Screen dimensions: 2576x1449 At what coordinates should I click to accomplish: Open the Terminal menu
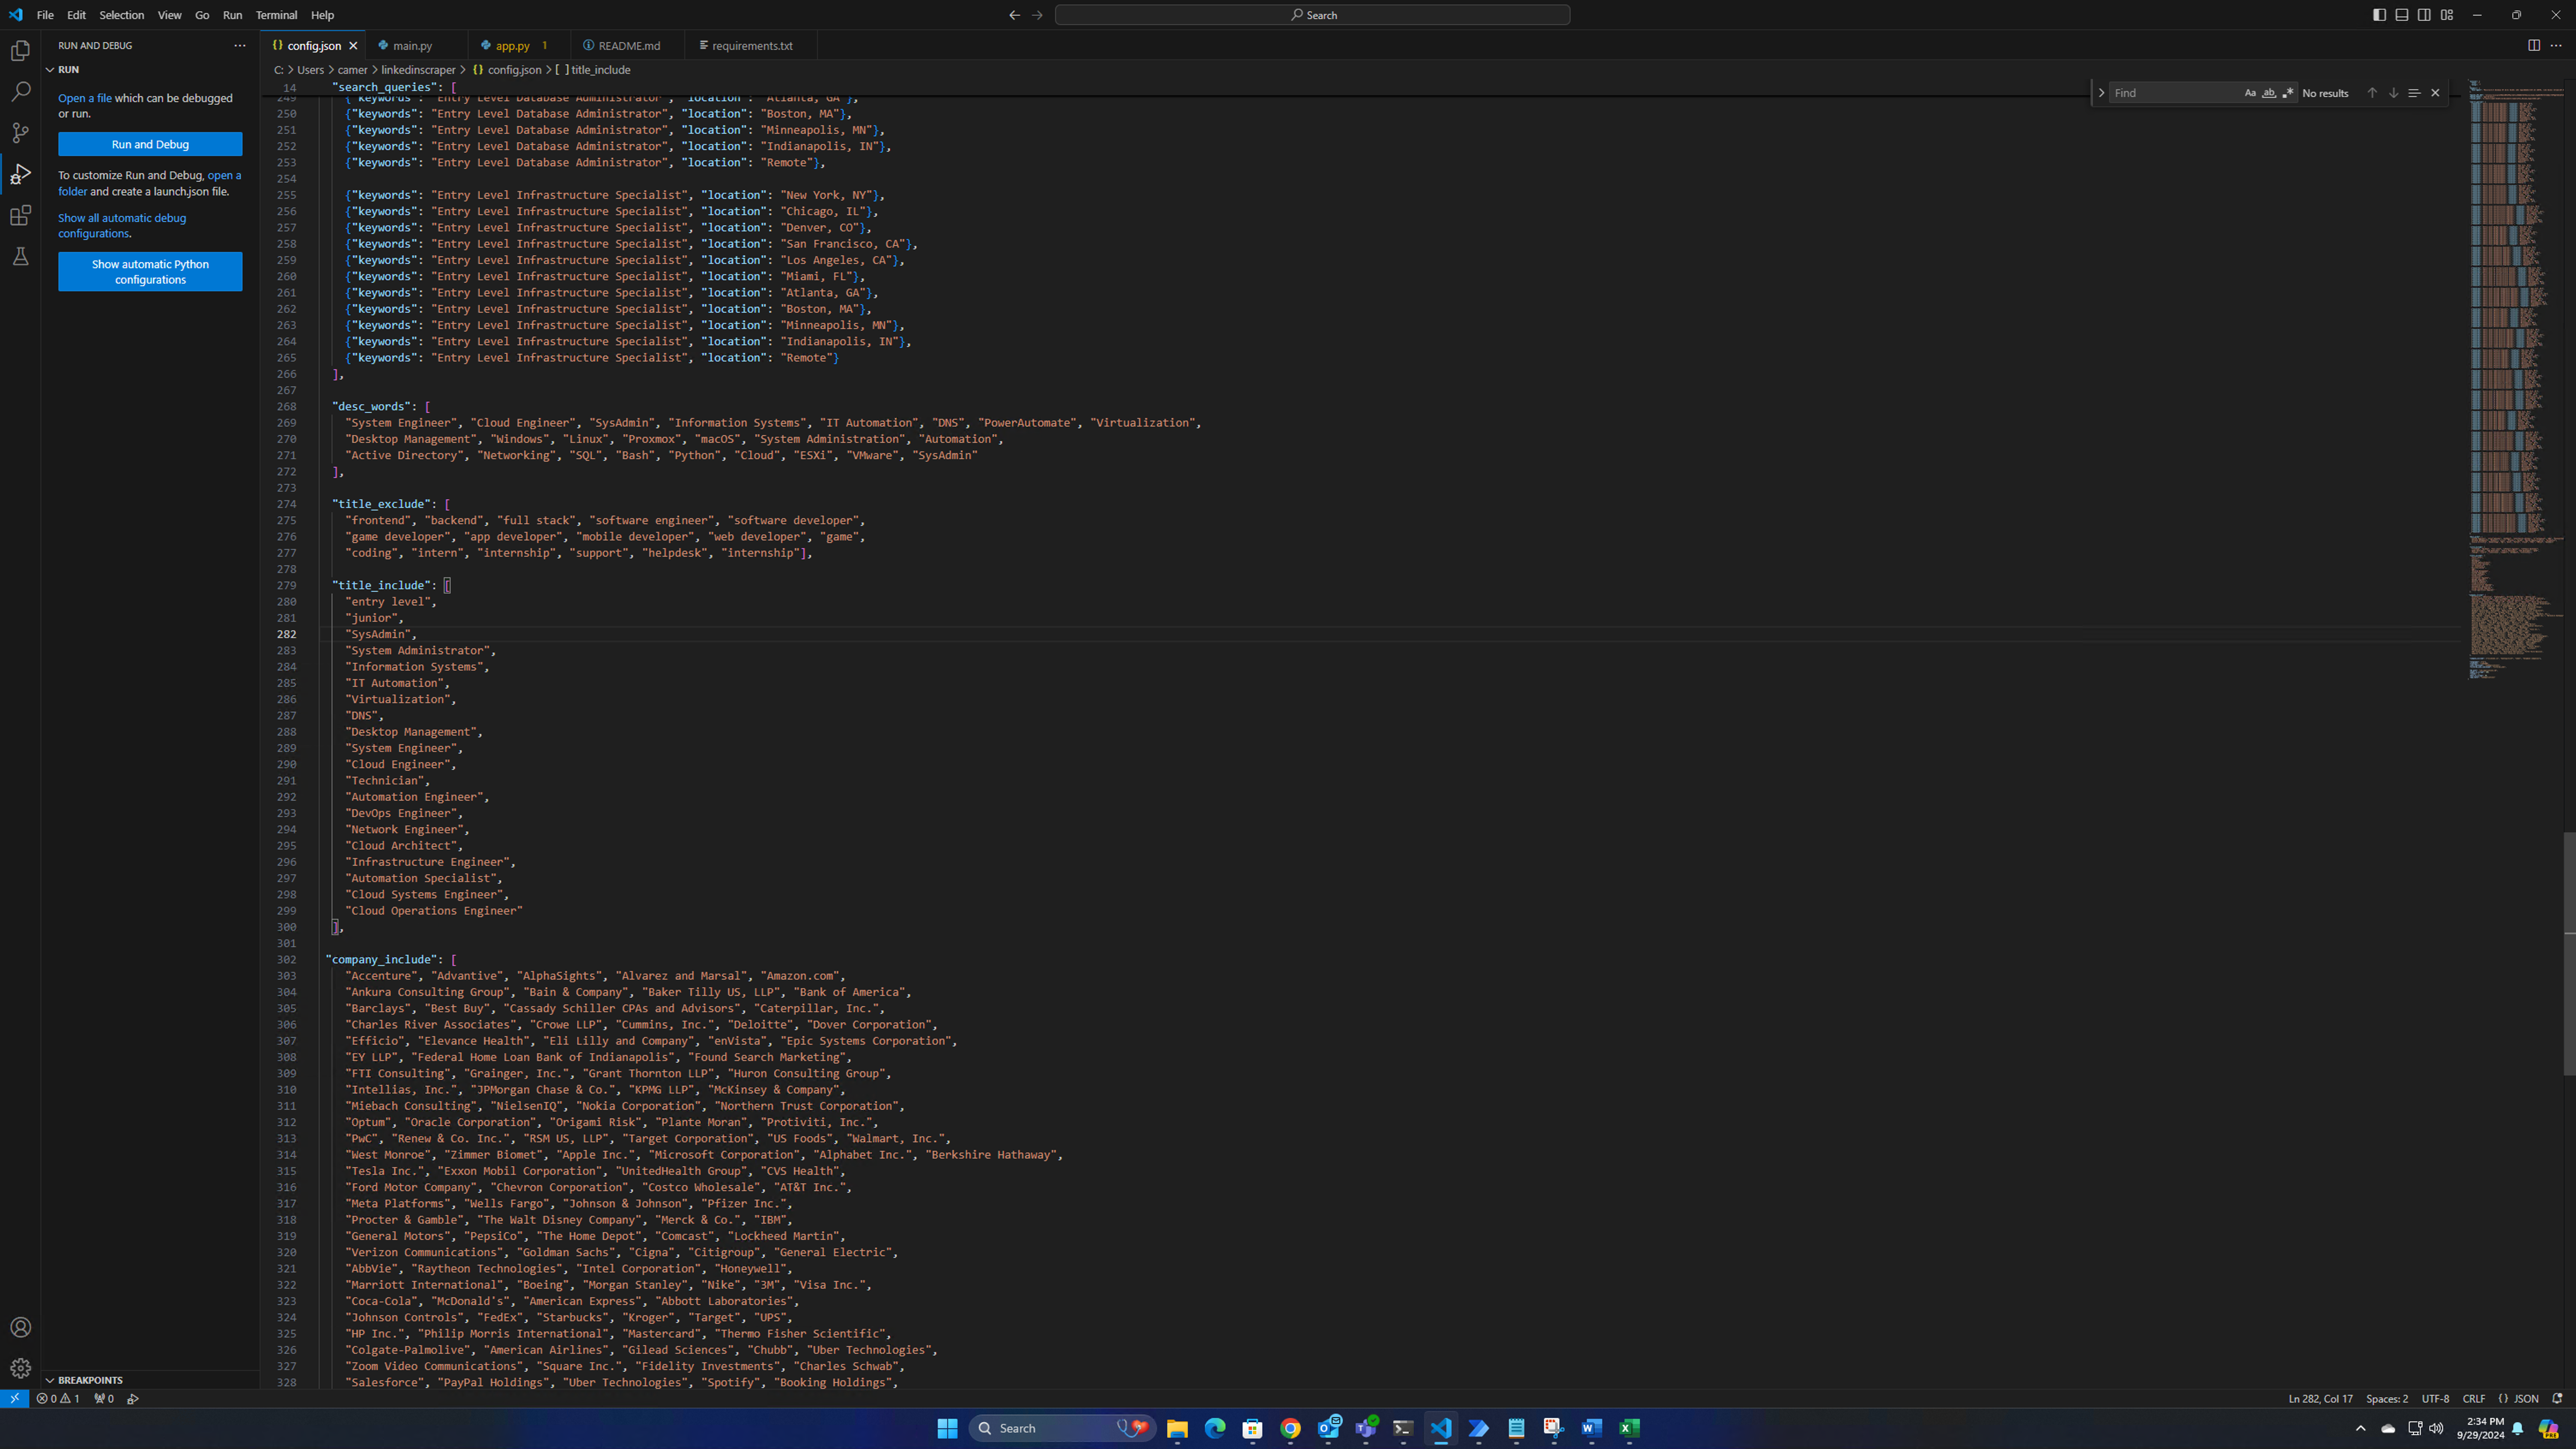click(x=276, y=15)
